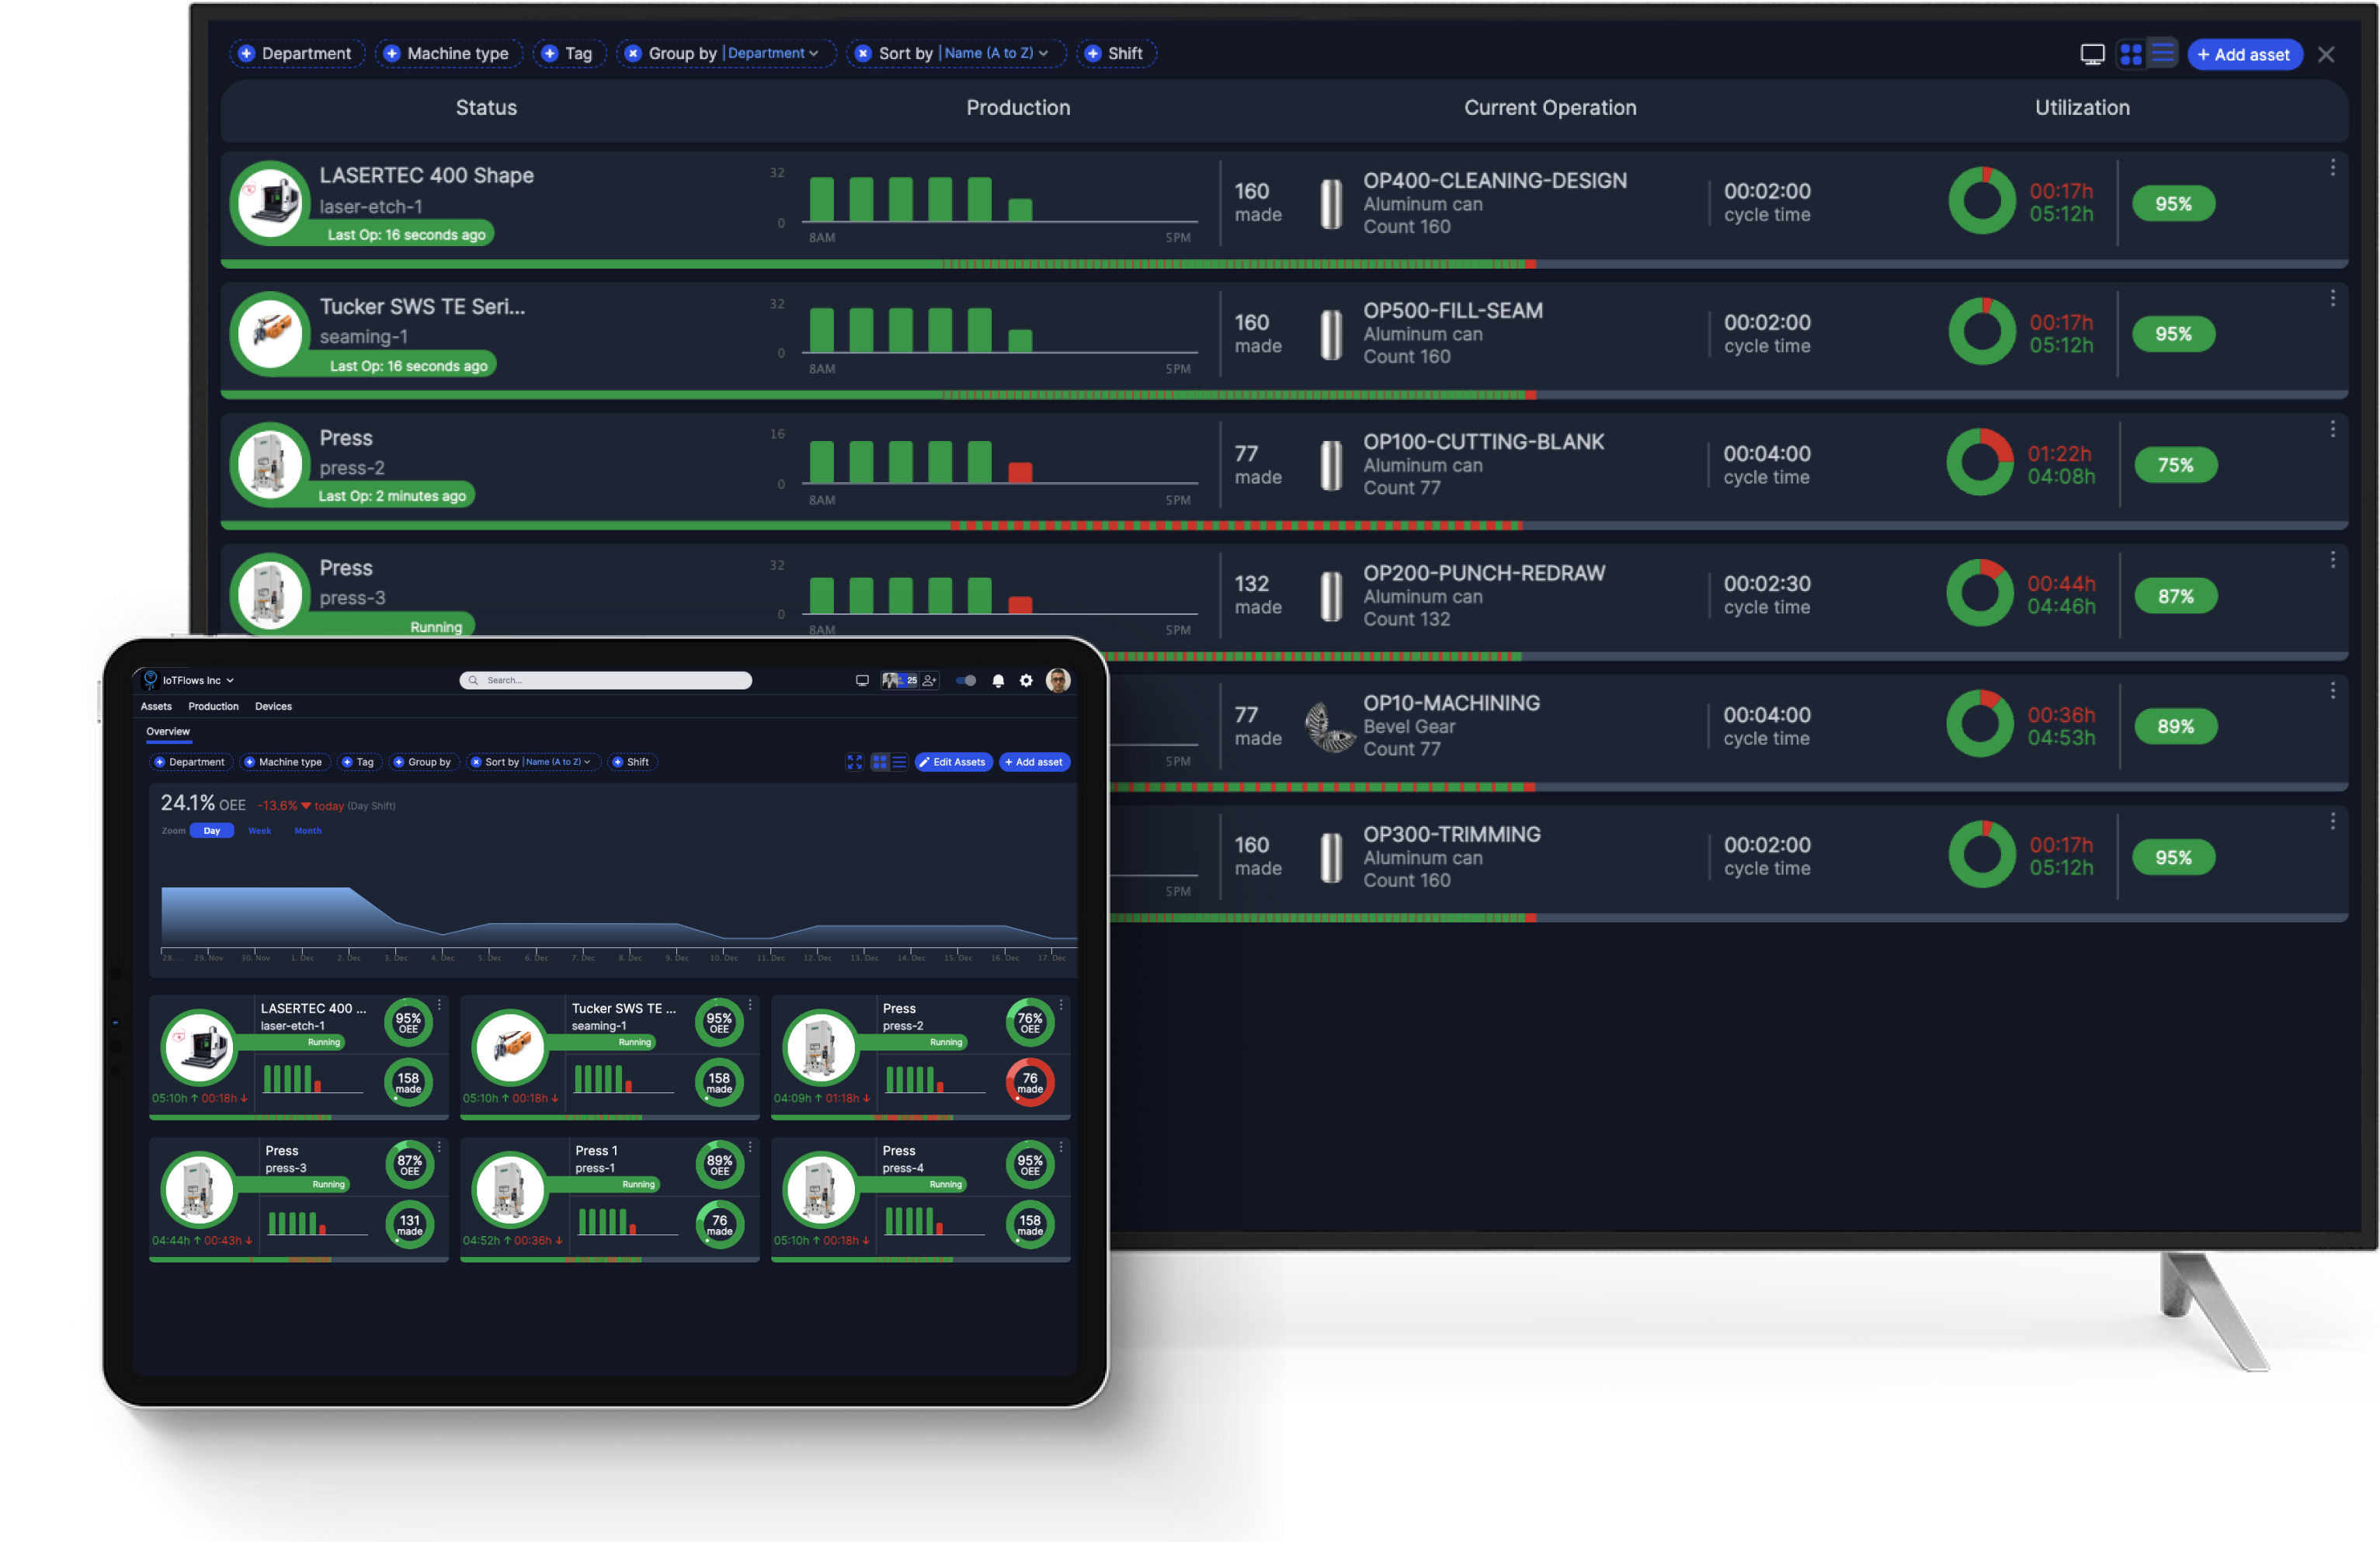Open settings with the tablet gear icon
This screenshot has height=1542, width=2380.
click(x=1026, y=681)
